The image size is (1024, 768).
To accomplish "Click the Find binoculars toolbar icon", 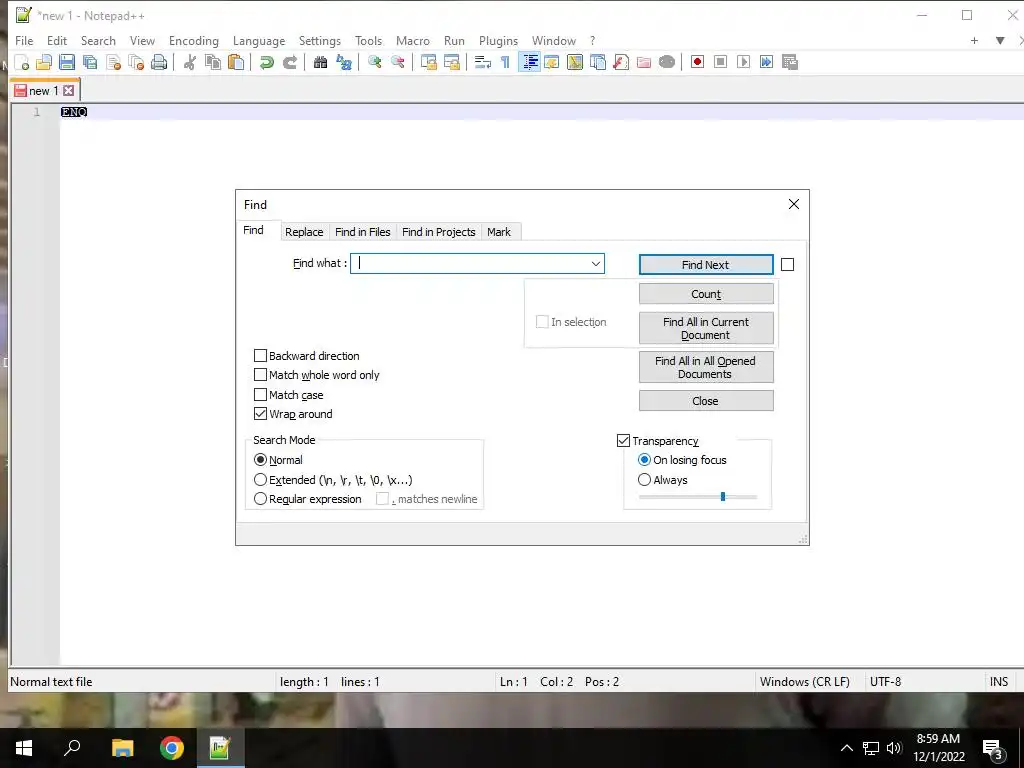I will point(320,62).
